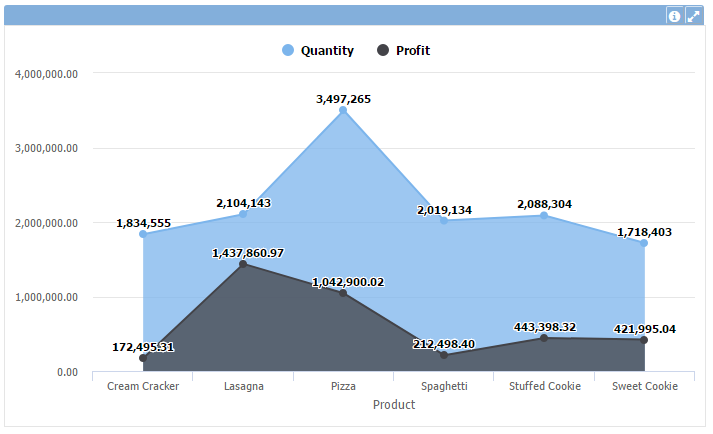Click the Spaghetti quantity point 2,019,134
Viewport: 713px width, 434px height.
point(444,220)
